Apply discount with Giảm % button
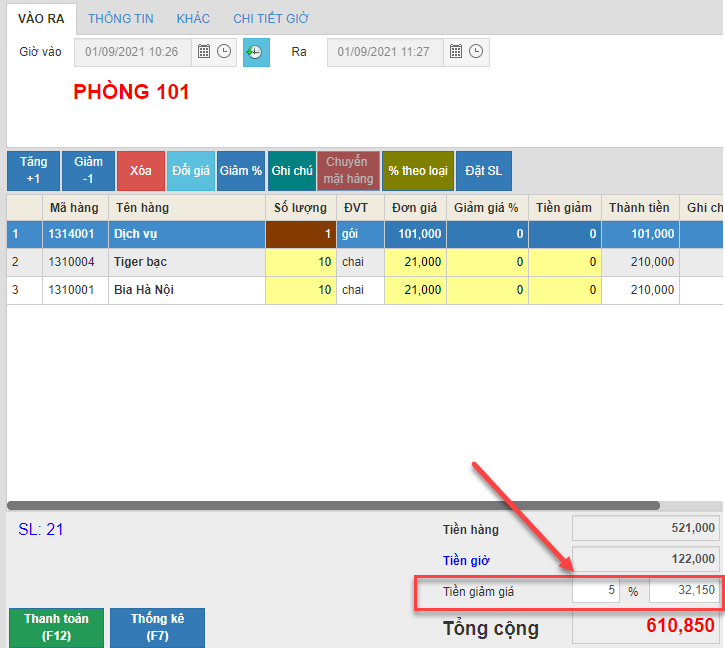This screenshot has height=648, width=725. click(240, 171)
